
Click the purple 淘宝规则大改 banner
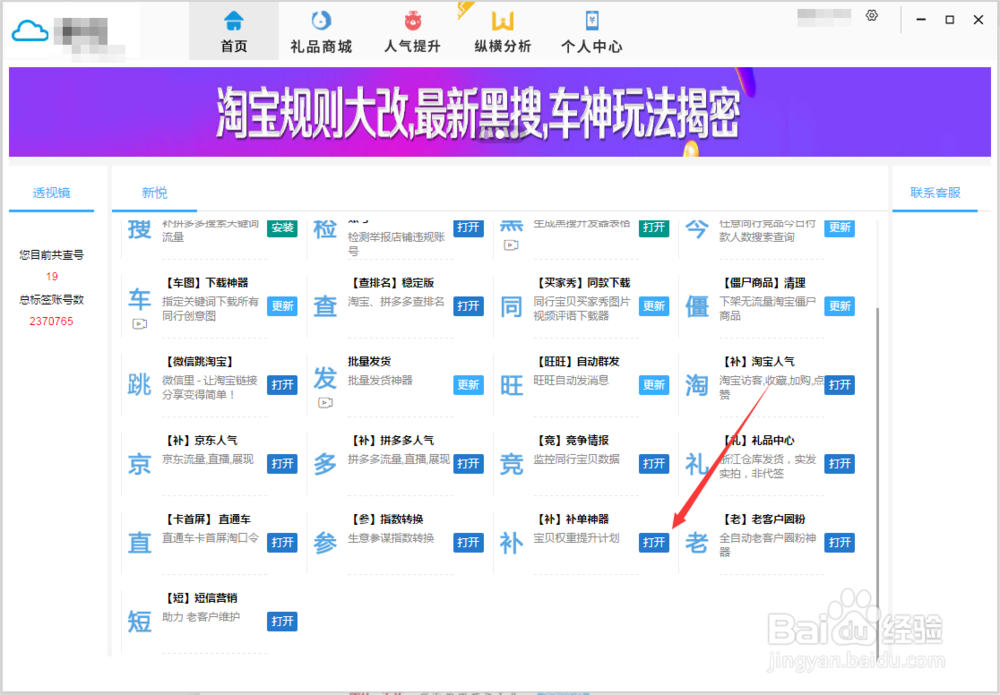click(499, 112)
